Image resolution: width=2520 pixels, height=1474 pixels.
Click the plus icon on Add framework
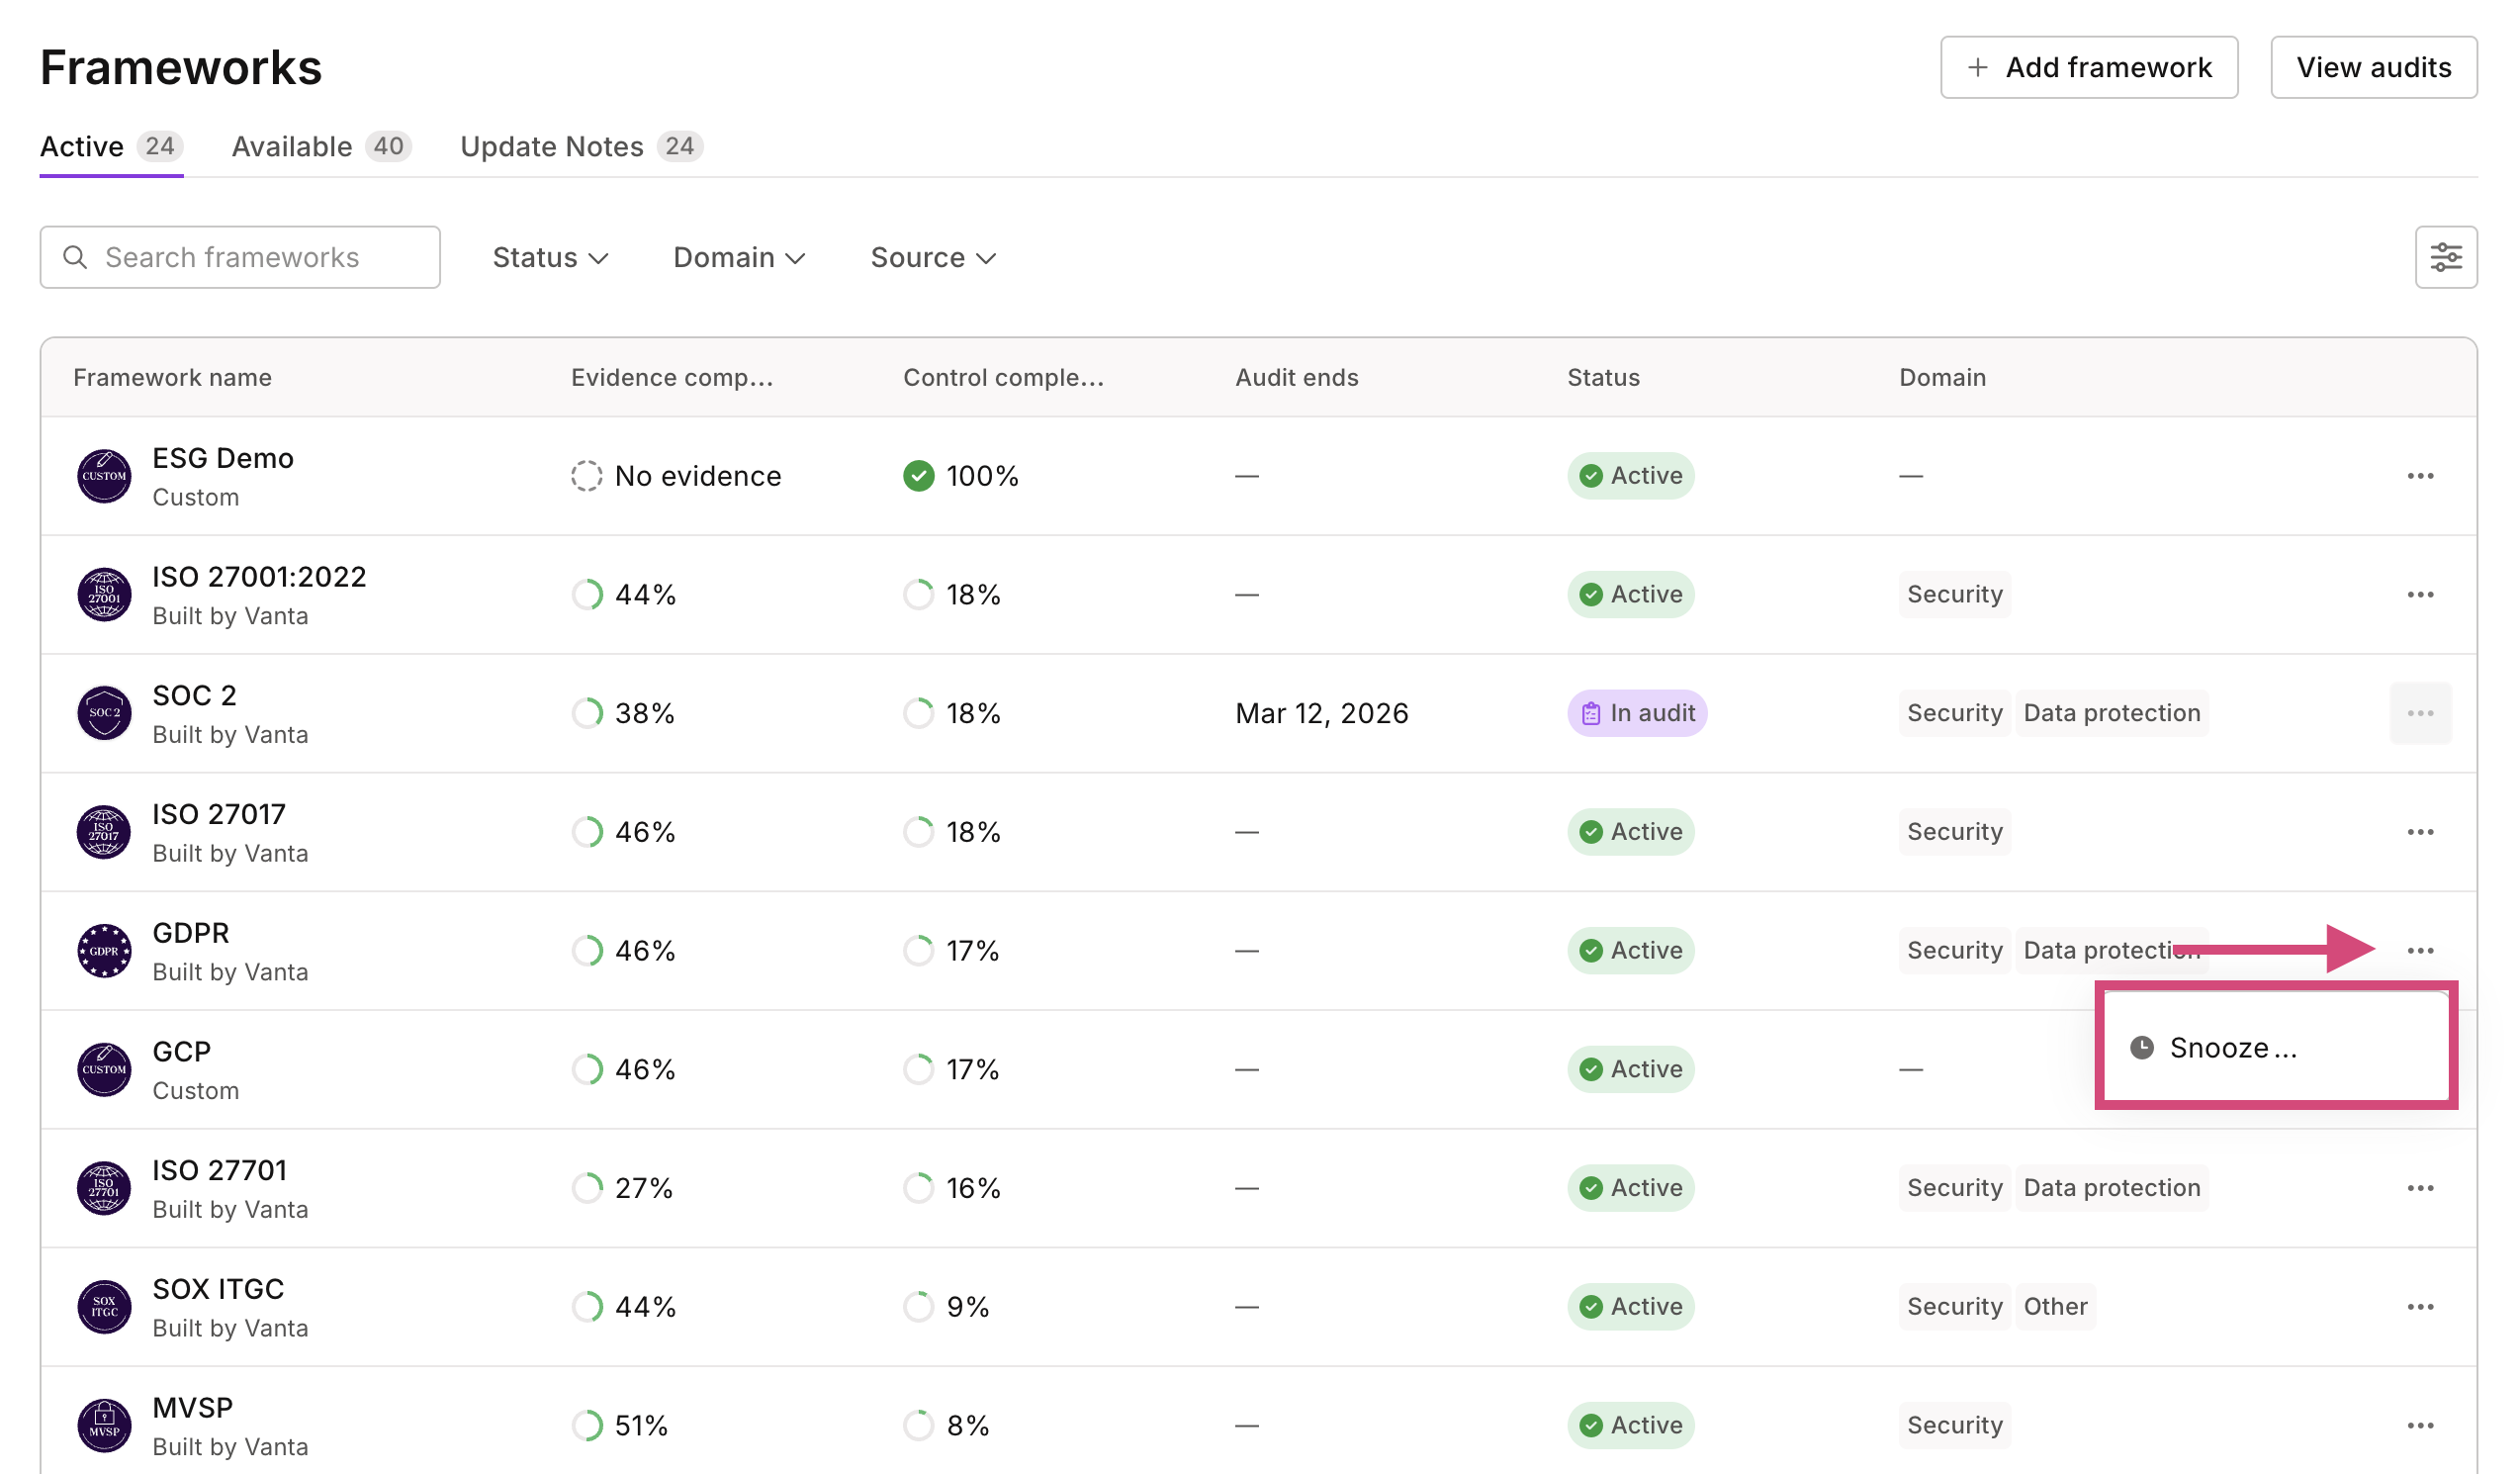click(x=1977, y=67)
